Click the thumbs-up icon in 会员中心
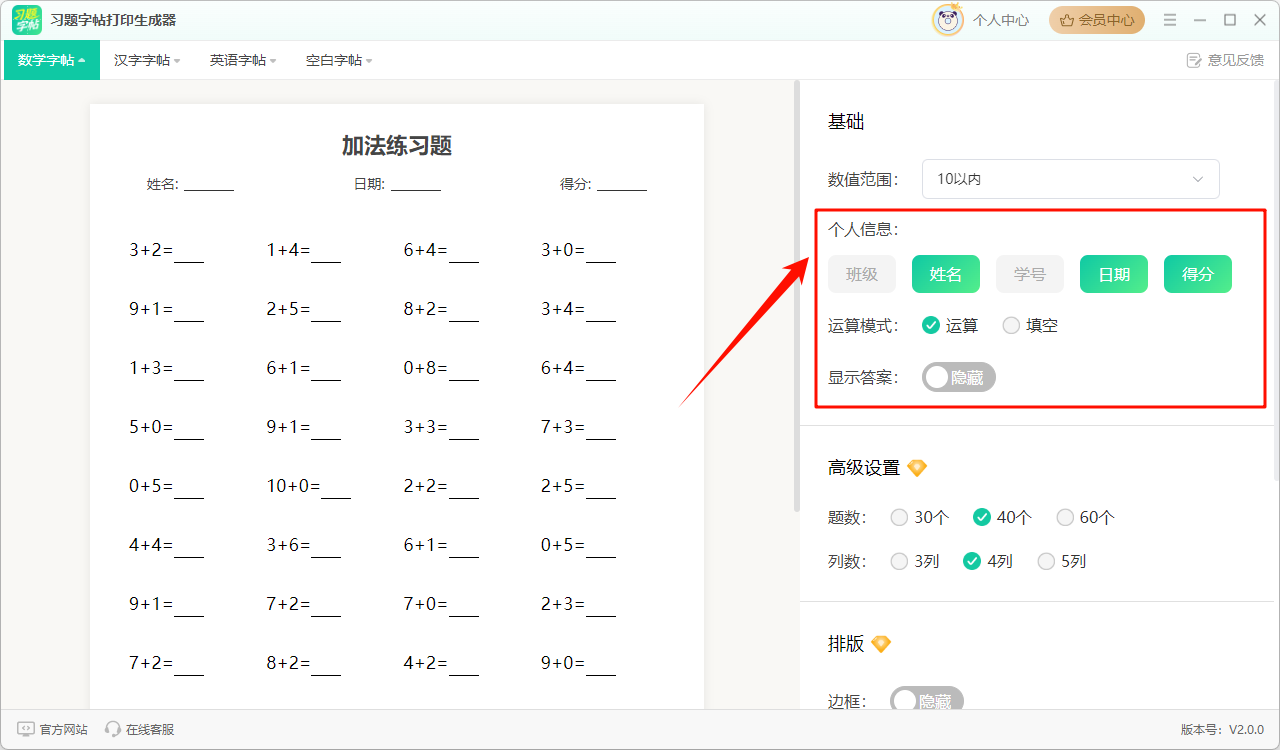1280x750 pixels. click(x=1067, y=20)
